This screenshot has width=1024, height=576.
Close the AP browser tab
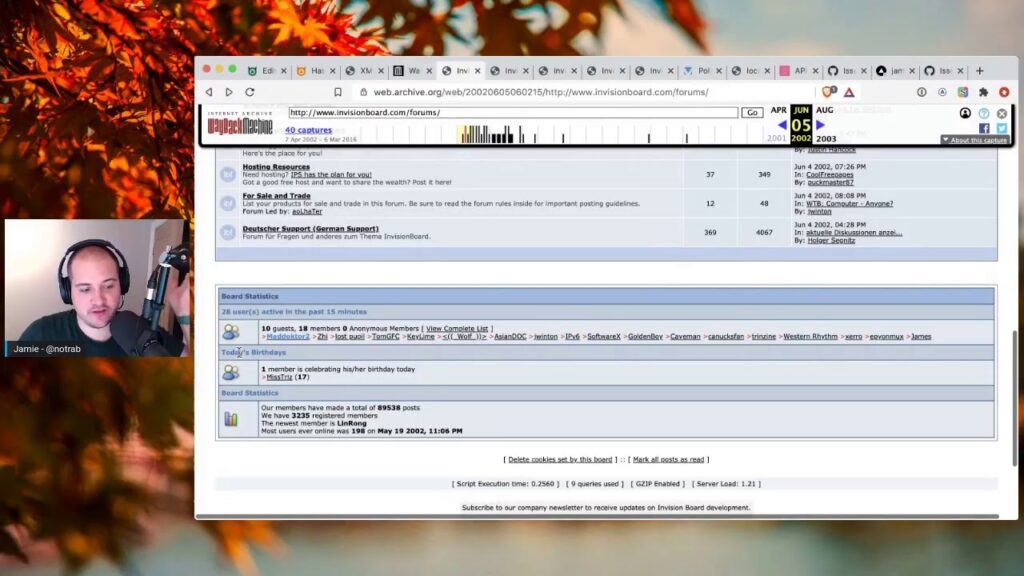coord(815,71)
